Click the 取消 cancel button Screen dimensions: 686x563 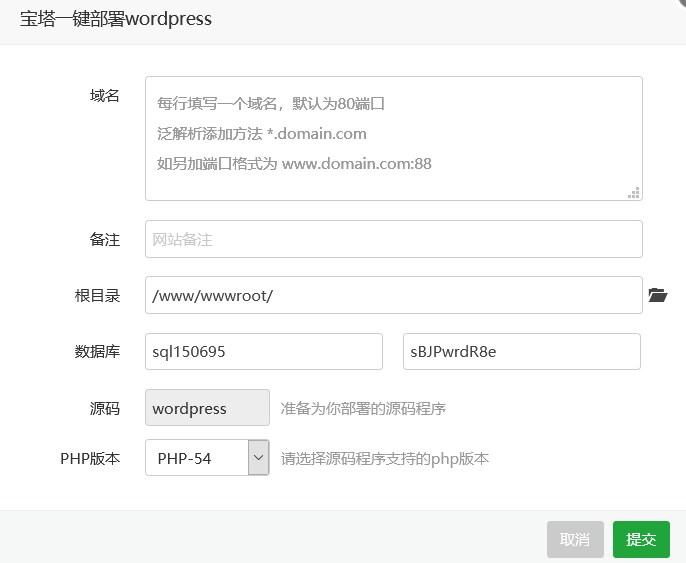pos(575,539)
